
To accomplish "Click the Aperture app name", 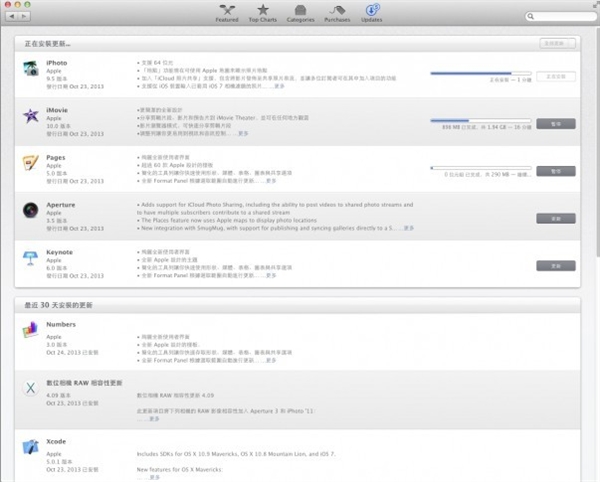I will [61, 205].
